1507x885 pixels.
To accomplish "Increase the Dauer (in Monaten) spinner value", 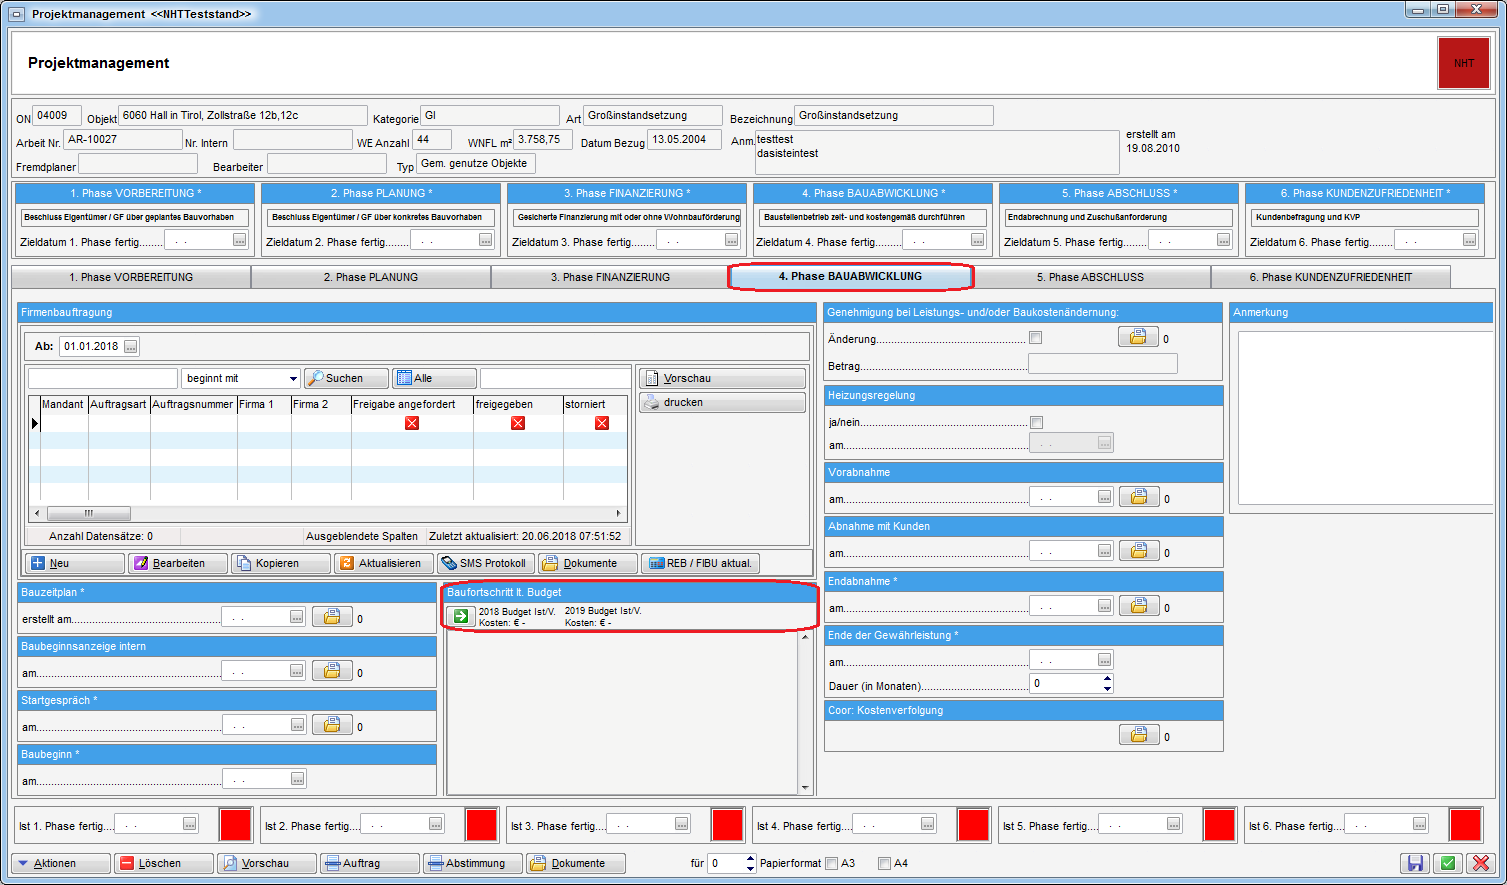I will click(1107, 679).
